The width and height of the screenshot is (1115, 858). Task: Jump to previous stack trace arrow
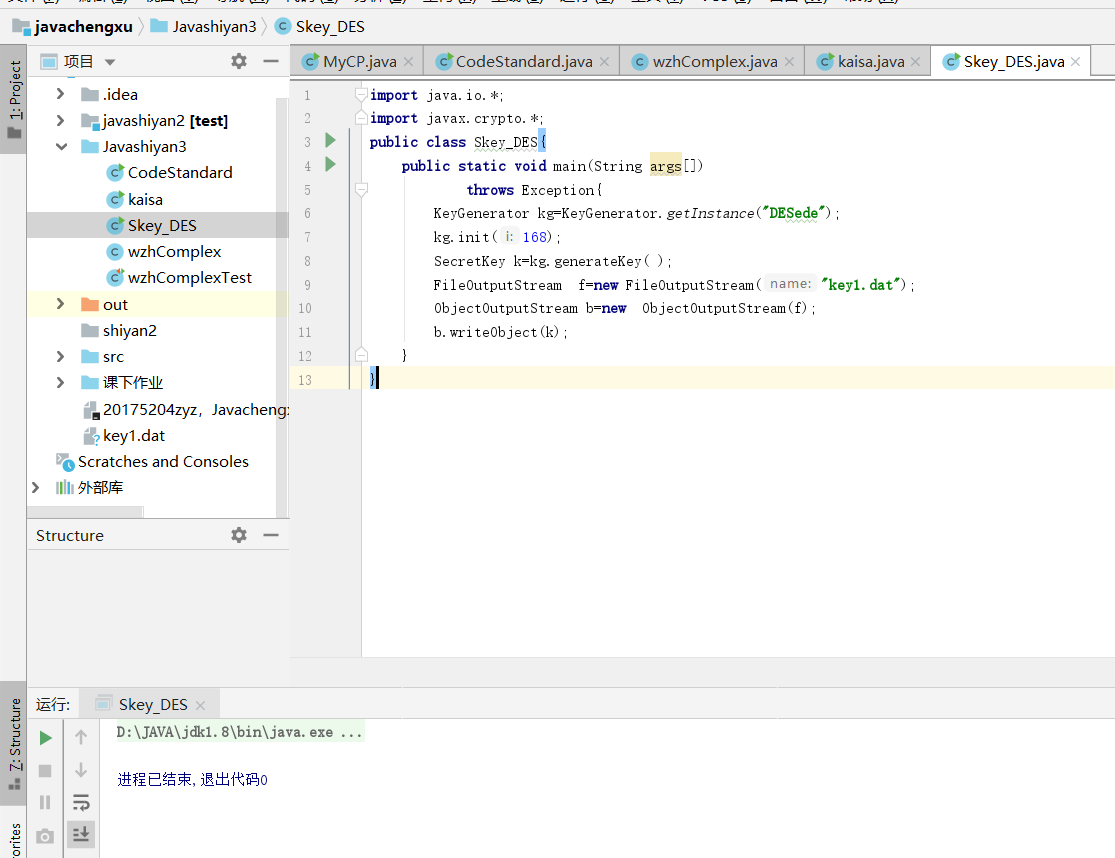coord(81,738)
